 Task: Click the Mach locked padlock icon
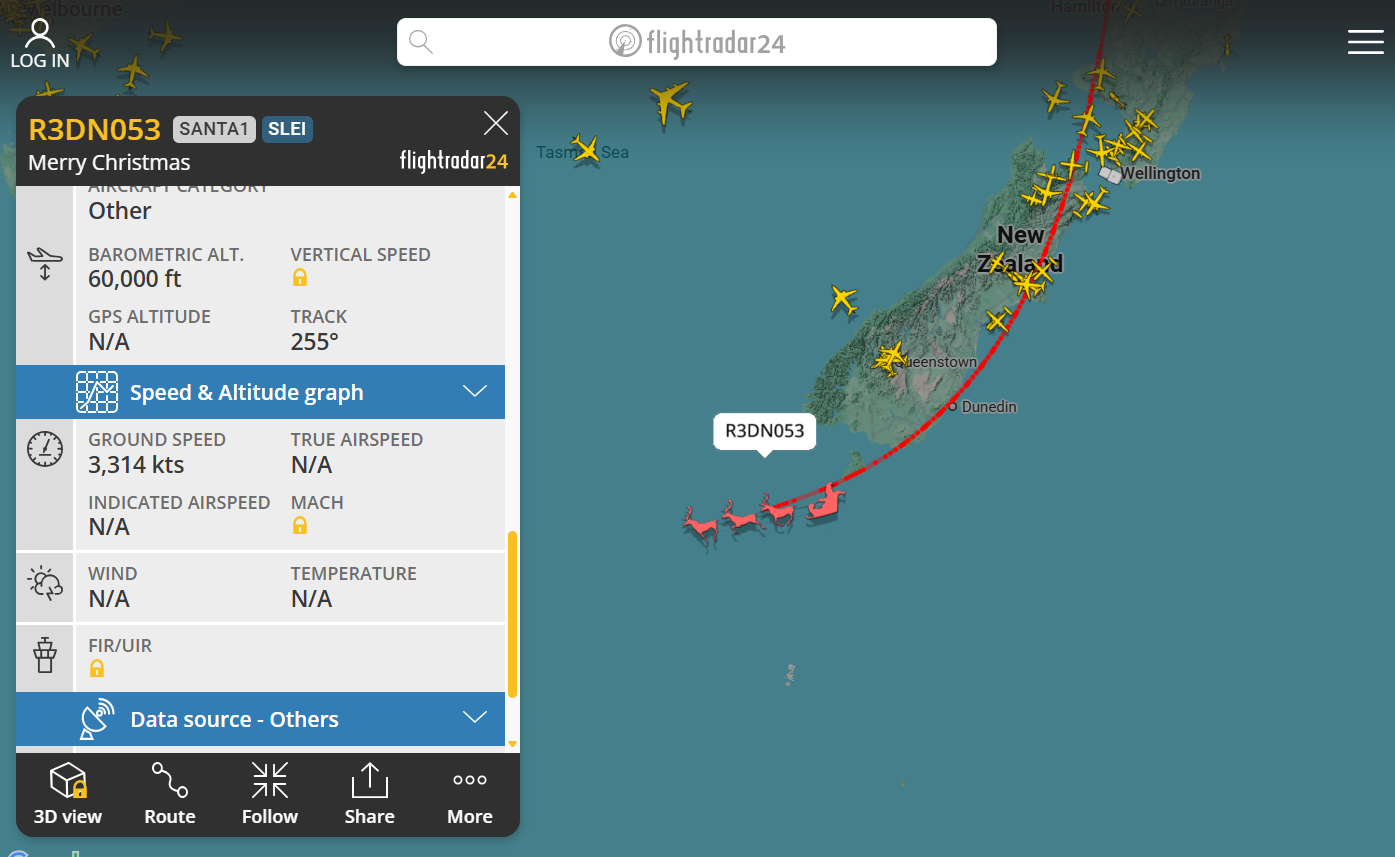coord(300,525)
